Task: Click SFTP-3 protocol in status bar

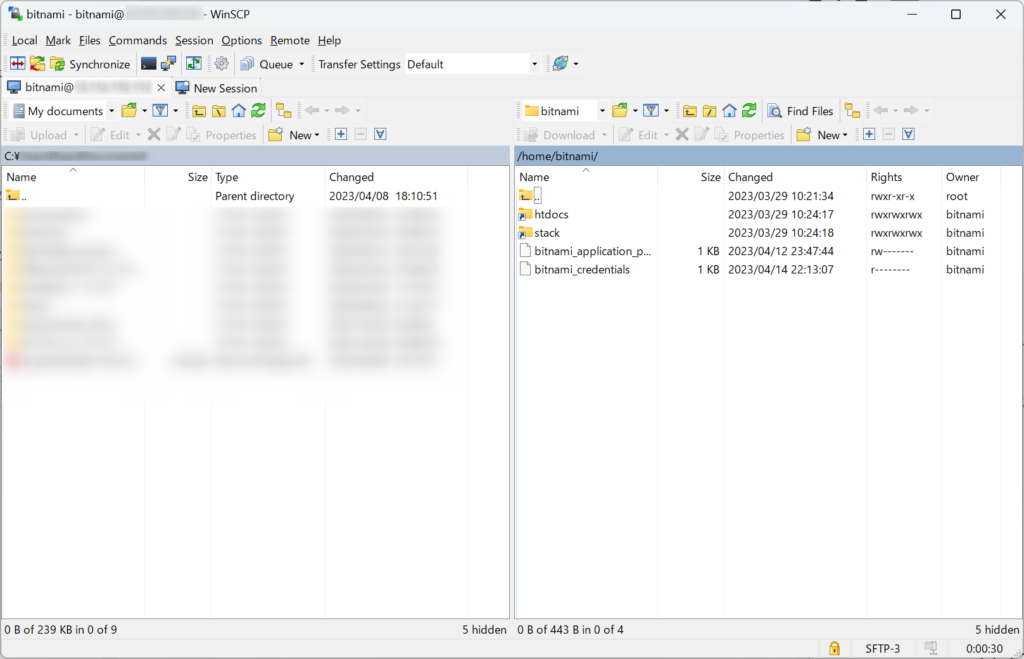Action: click(x=882, y=649)
